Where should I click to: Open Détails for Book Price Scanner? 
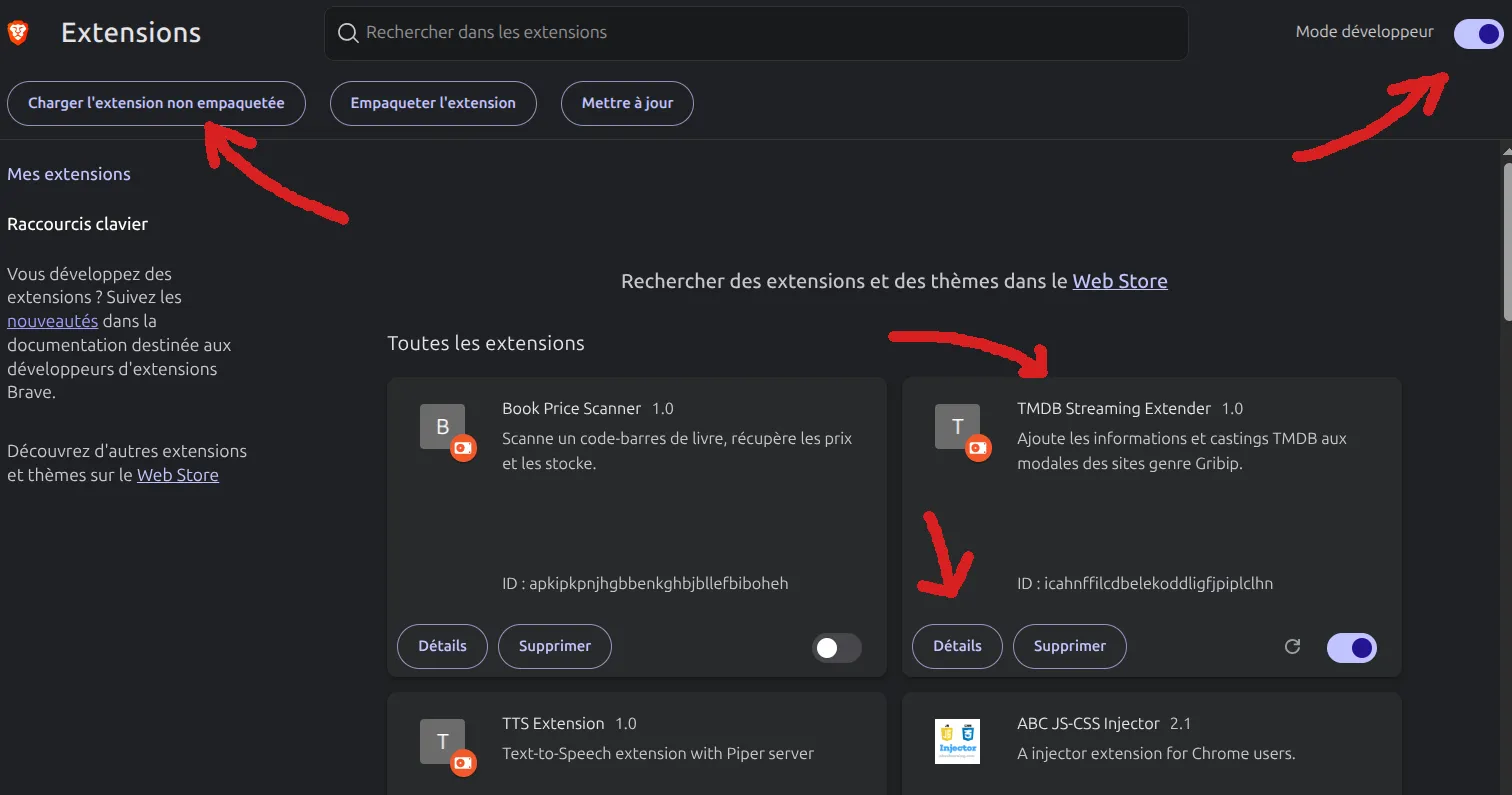coord(442,646)
